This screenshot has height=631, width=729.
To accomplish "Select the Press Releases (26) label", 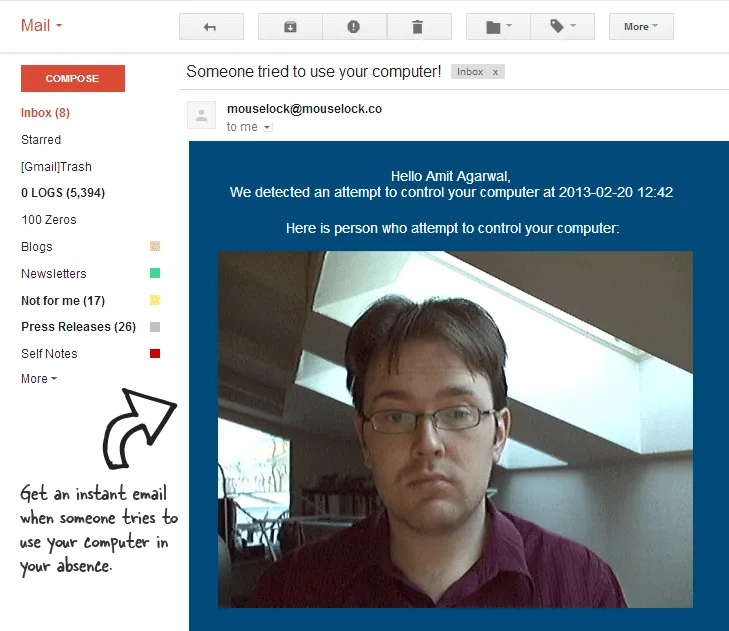I will 78,327.
